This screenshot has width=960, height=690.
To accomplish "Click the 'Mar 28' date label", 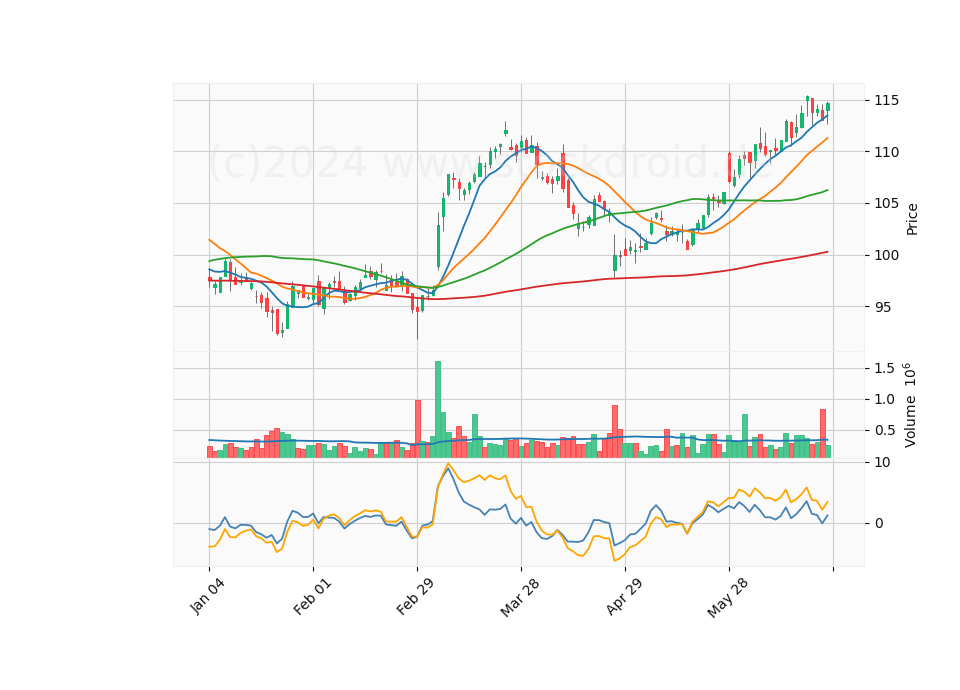I will click(520, 597).
